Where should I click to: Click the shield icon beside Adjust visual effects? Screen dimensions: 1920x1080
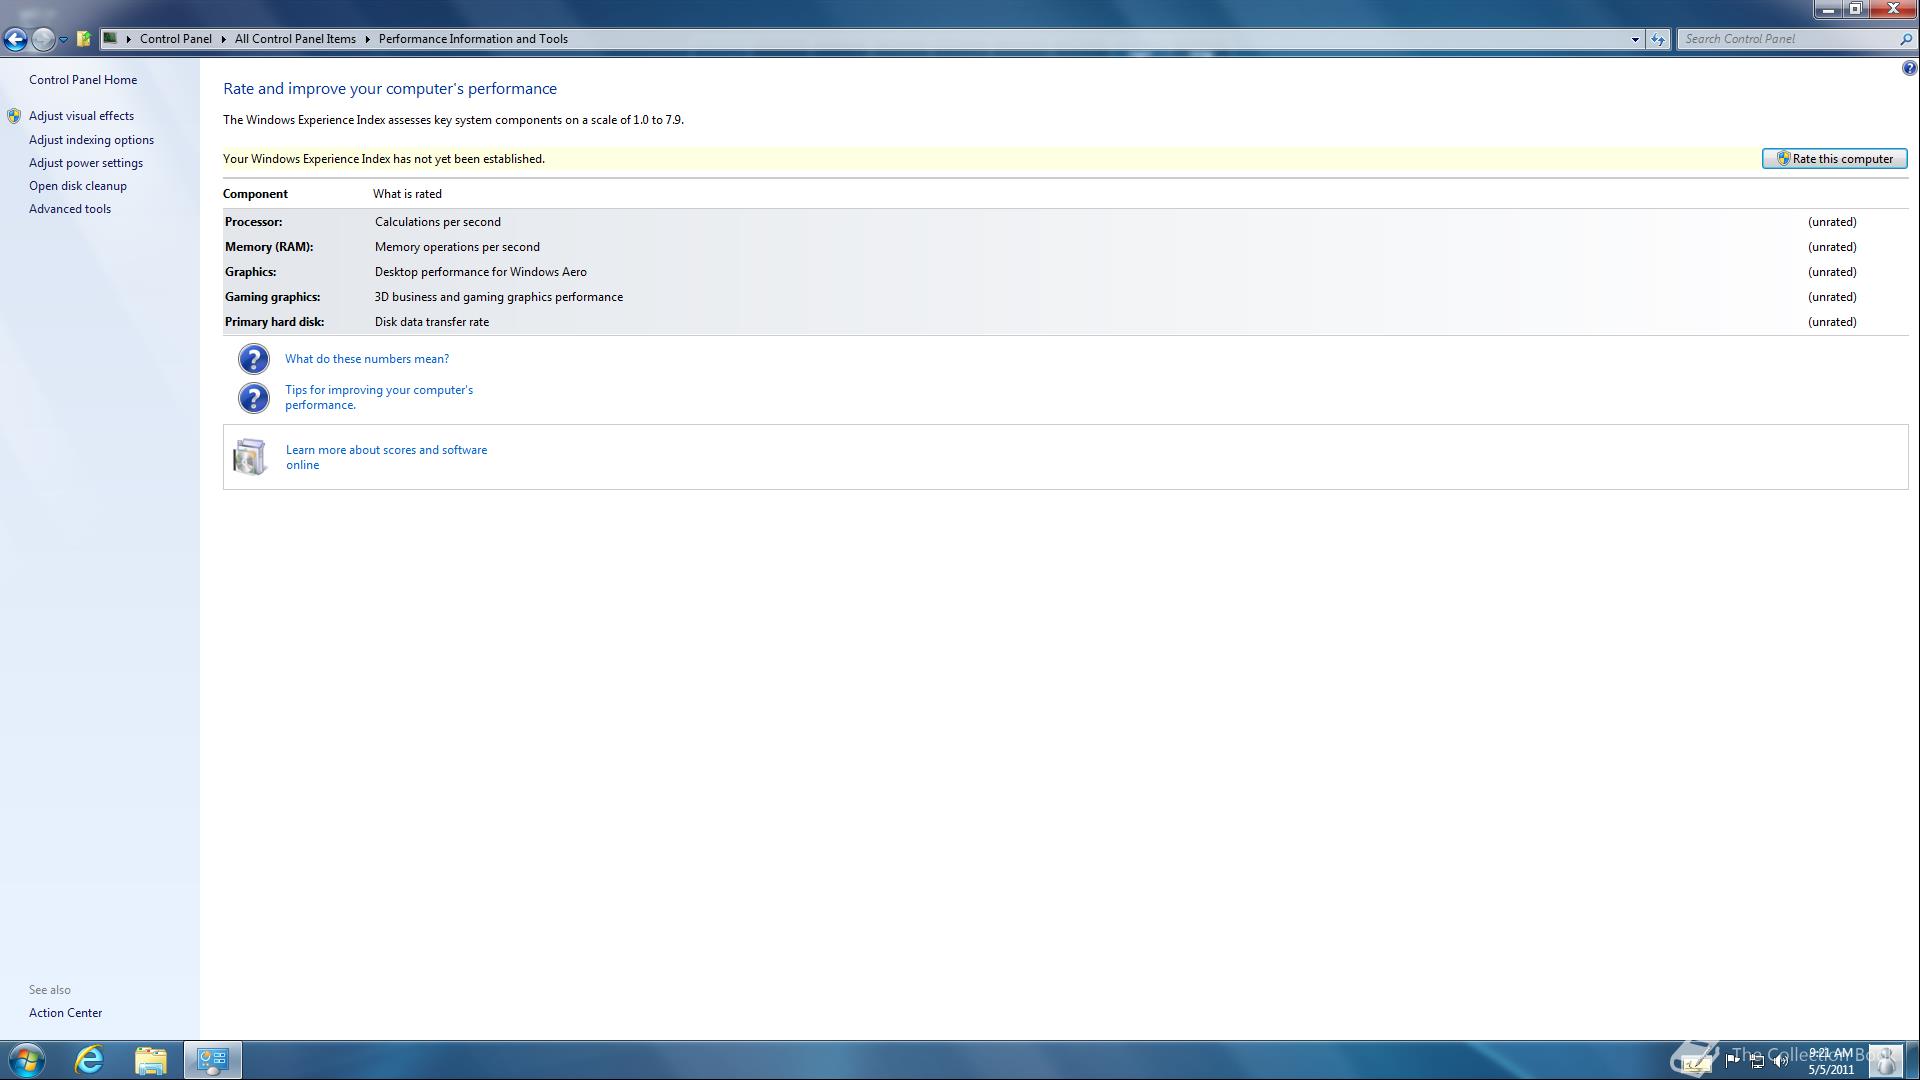(14, 116)
